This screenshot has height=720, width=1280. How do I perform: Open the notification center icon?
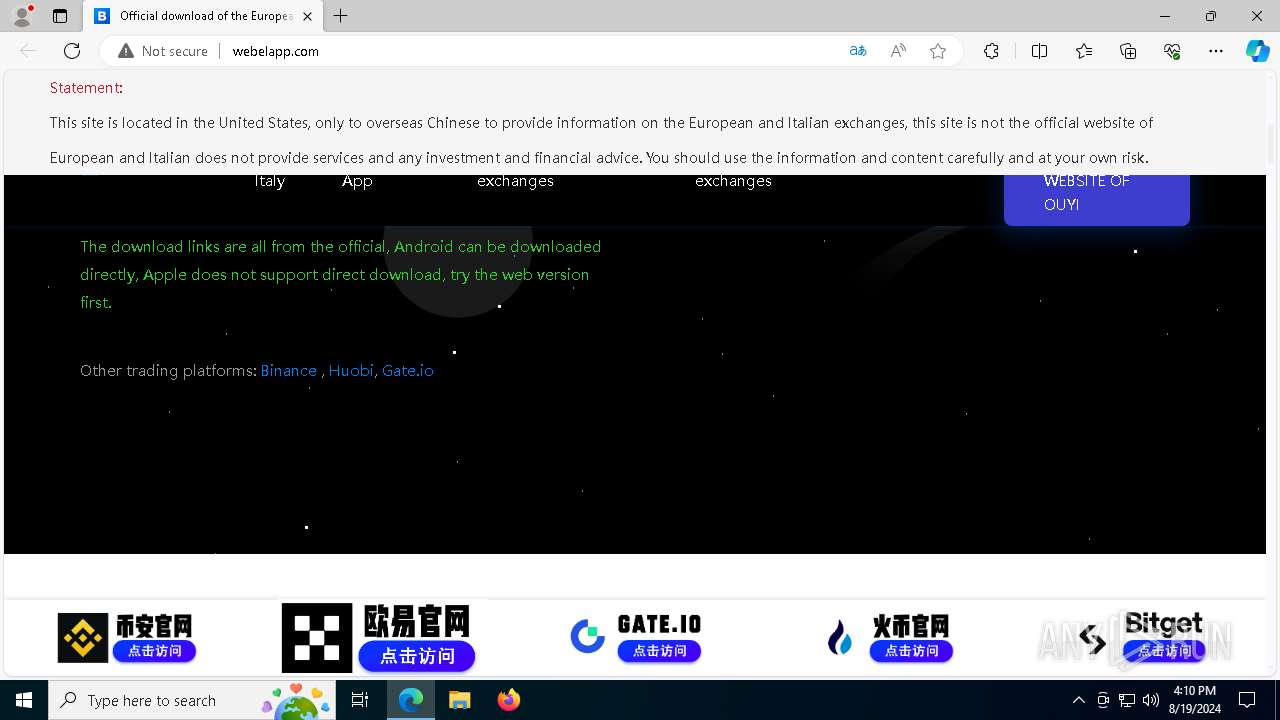pyautogui.click(x=1247, y=700)
